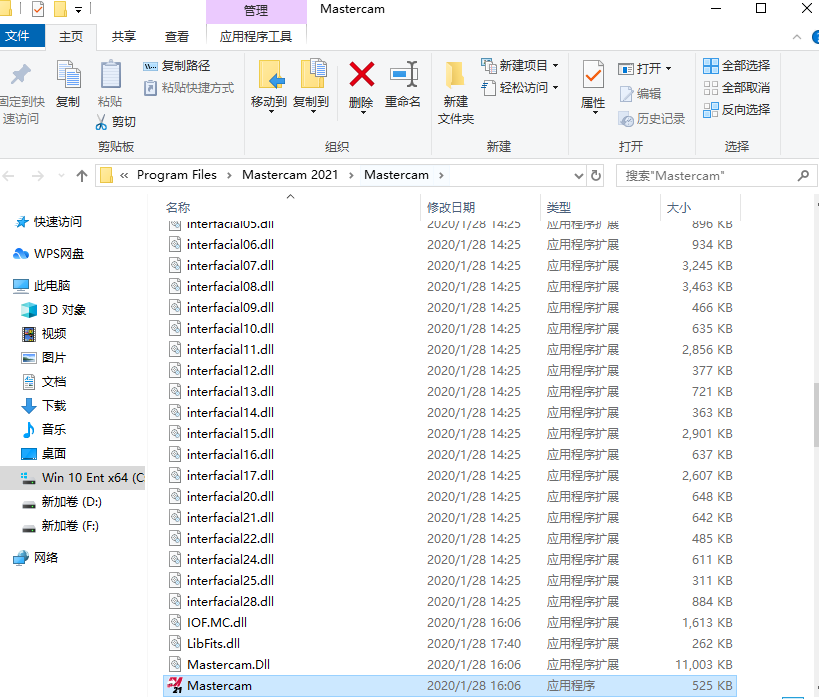819x699 pixels.
Task: Click Invert selection in the ribbon
Action: pyautogui.click(x=736, y=110)
